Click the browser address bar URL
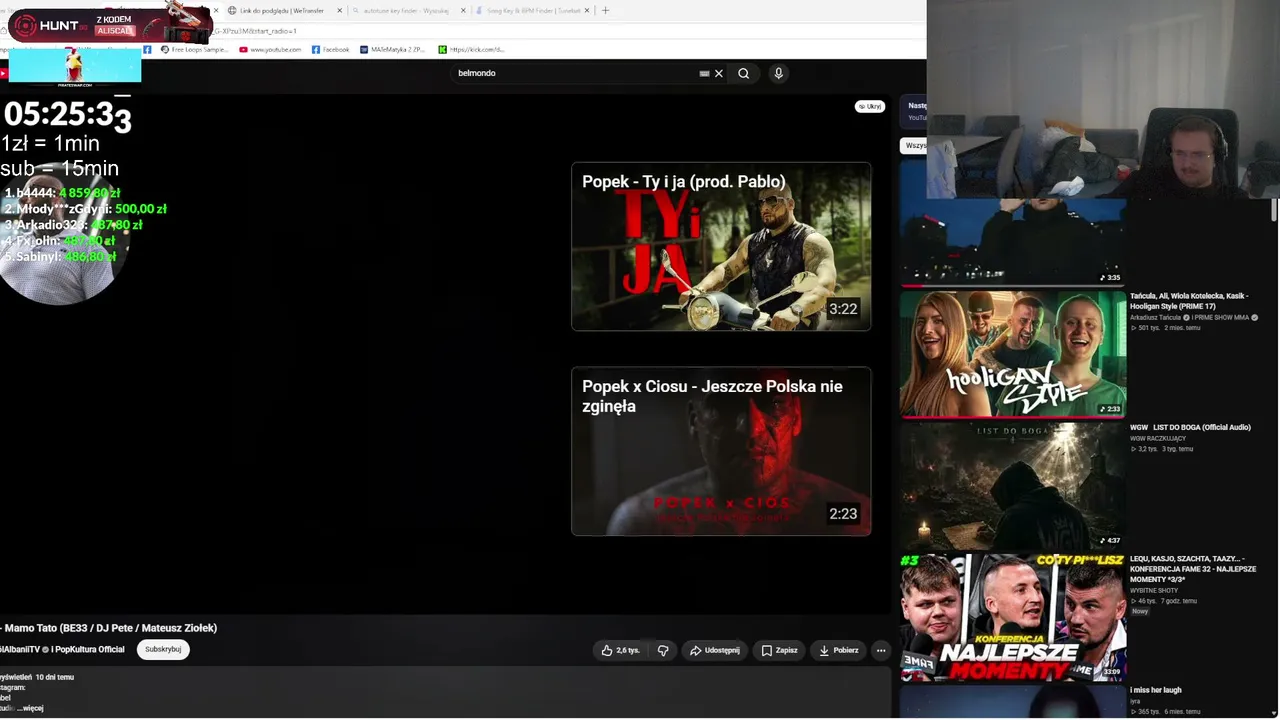The width and height of the screenshot is (1280, 720). point(253,31)
